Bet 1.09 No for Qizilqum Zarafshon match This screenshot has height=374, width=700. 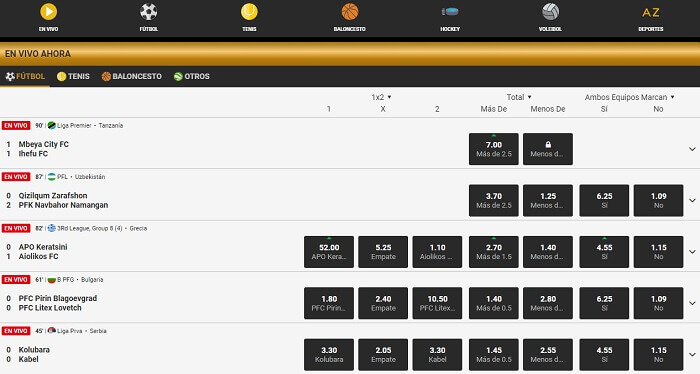658,200
